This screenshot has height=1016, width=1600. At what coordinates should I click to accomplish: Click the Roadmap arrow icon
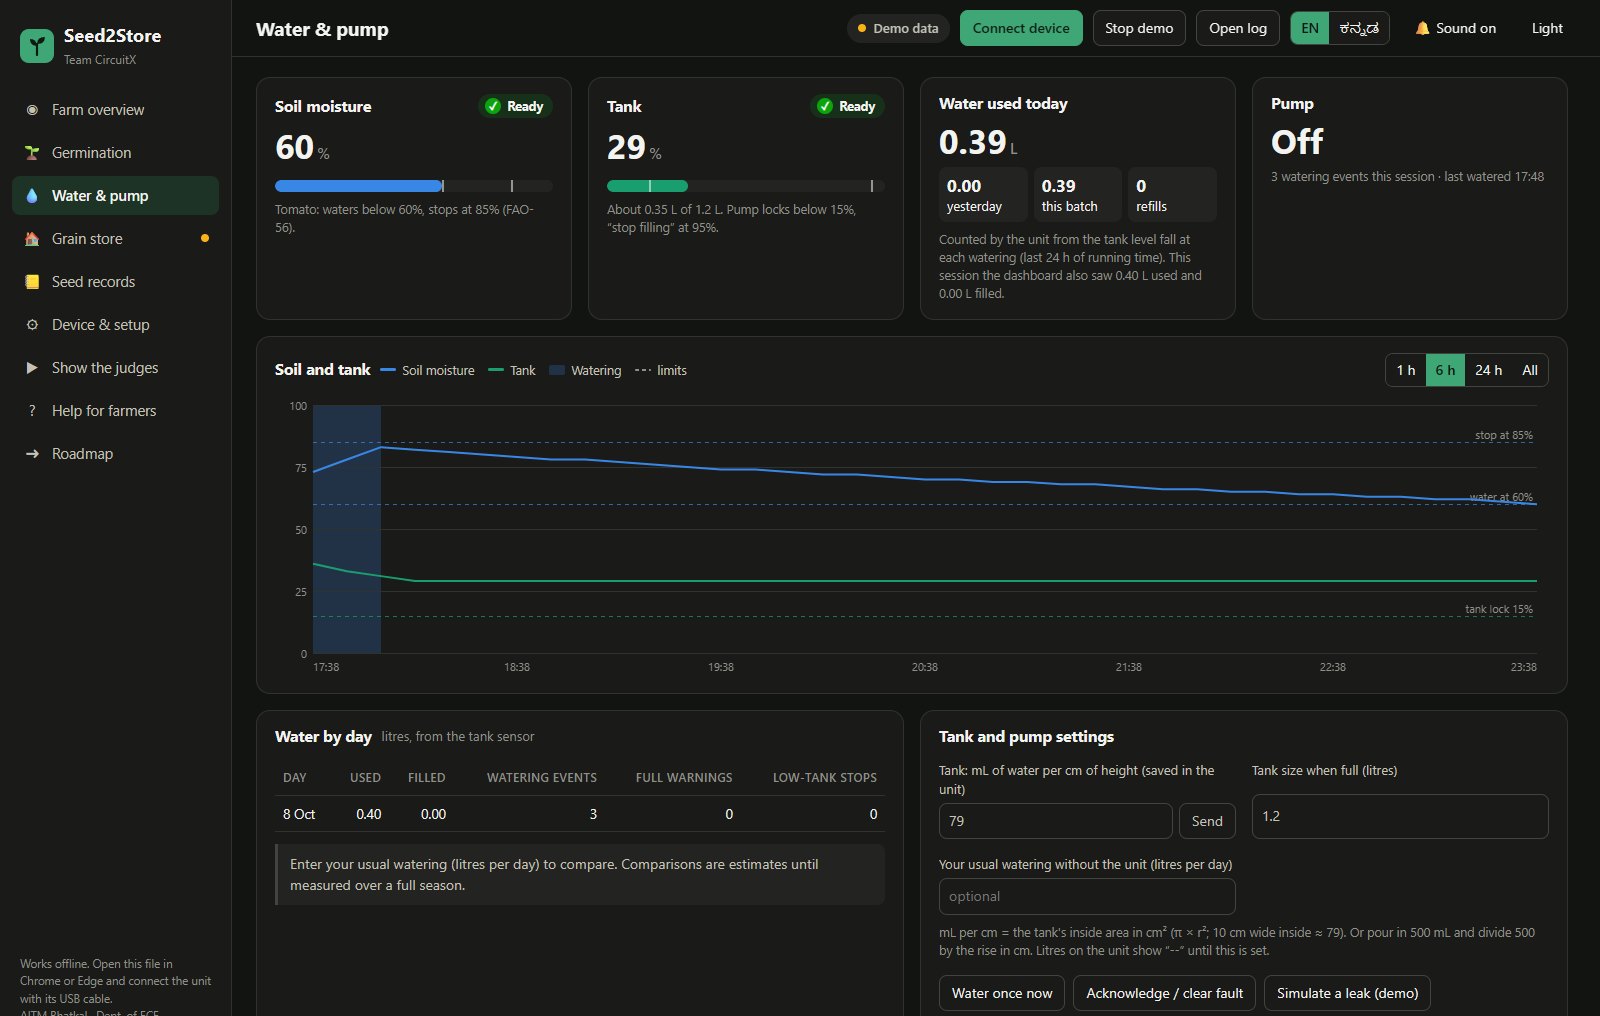(x=32, y=454)
